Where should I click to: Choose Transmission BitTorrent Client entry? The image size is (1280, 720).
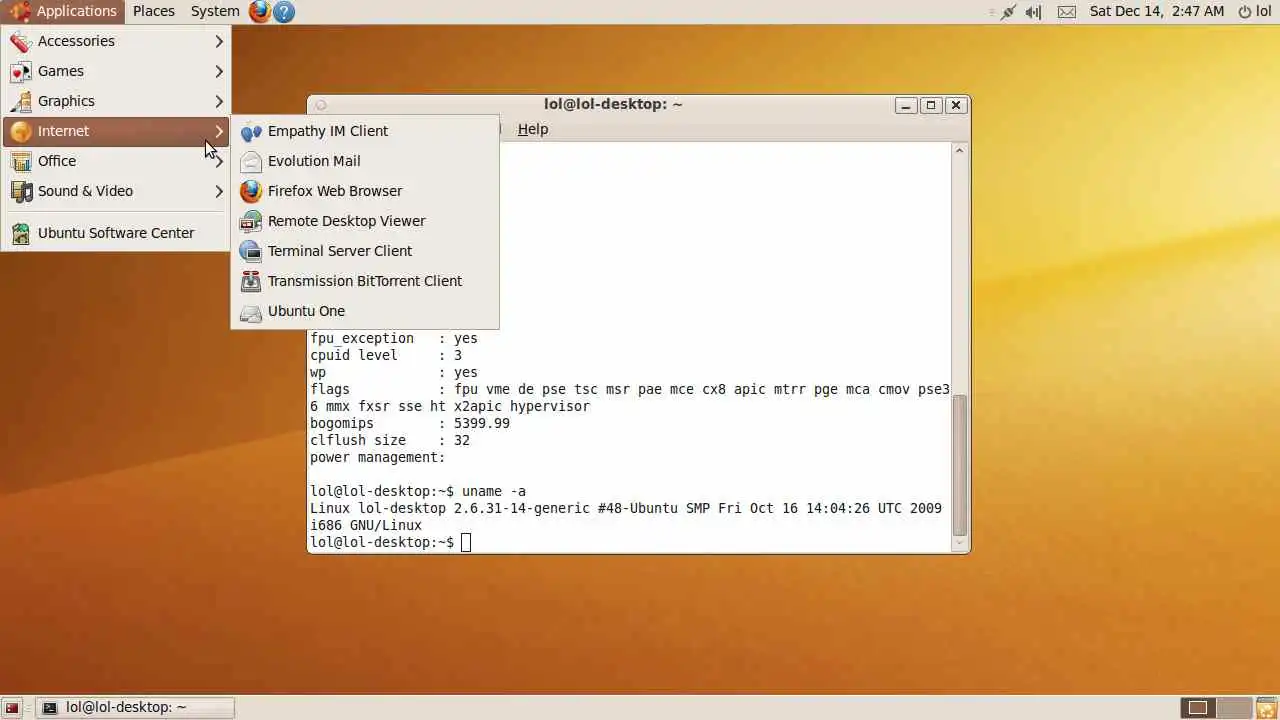point(365,281)
